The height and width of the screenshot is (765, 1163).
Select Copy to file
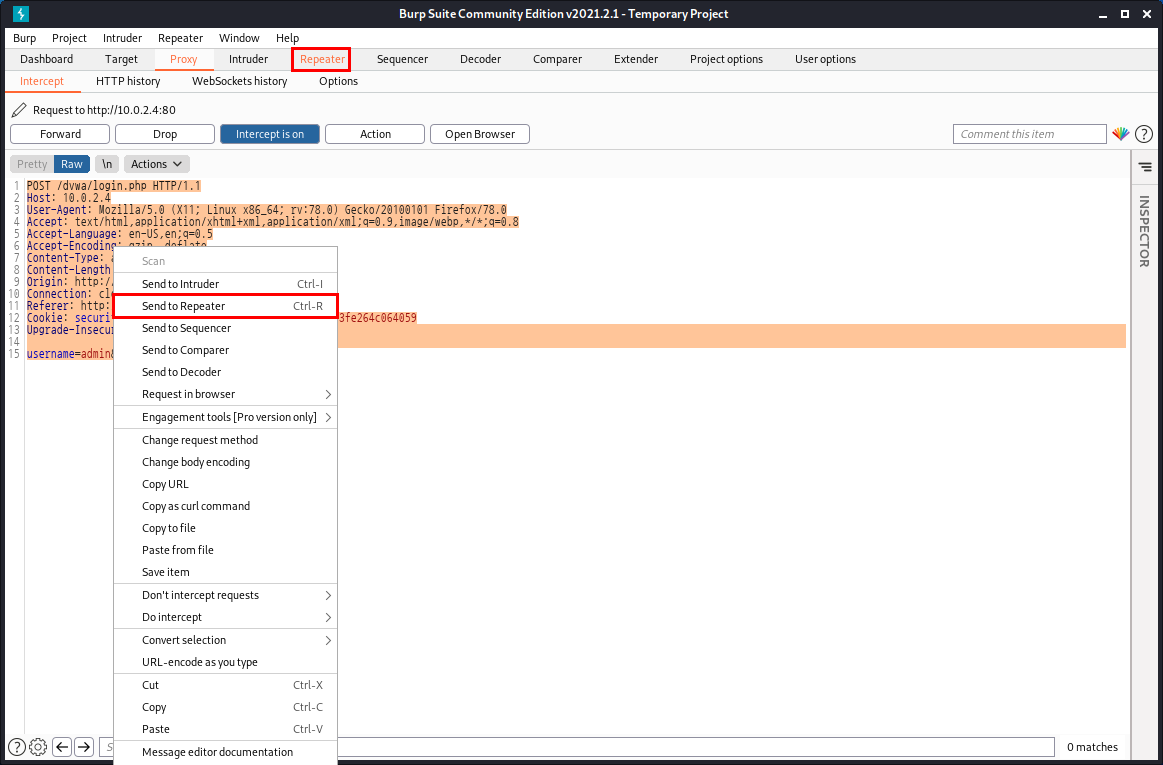(225, 528)
